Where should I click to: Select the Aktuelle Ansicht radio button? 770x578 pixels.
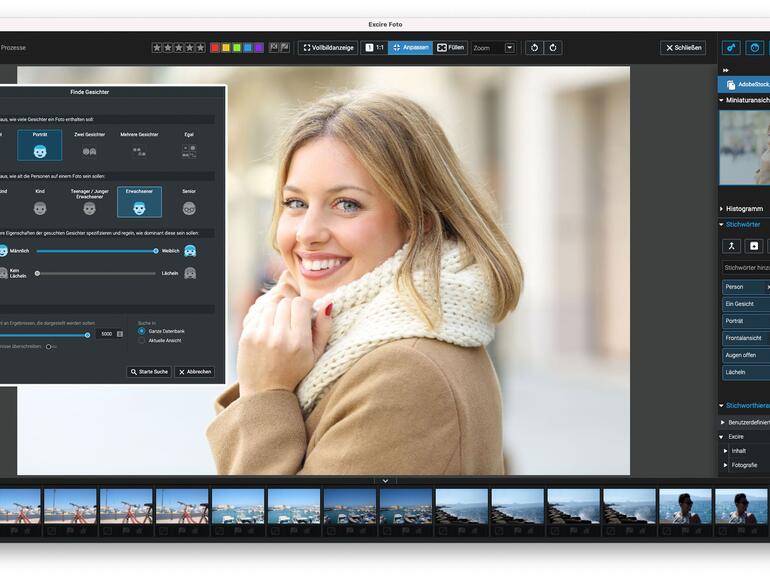click(x=141, y=341)
